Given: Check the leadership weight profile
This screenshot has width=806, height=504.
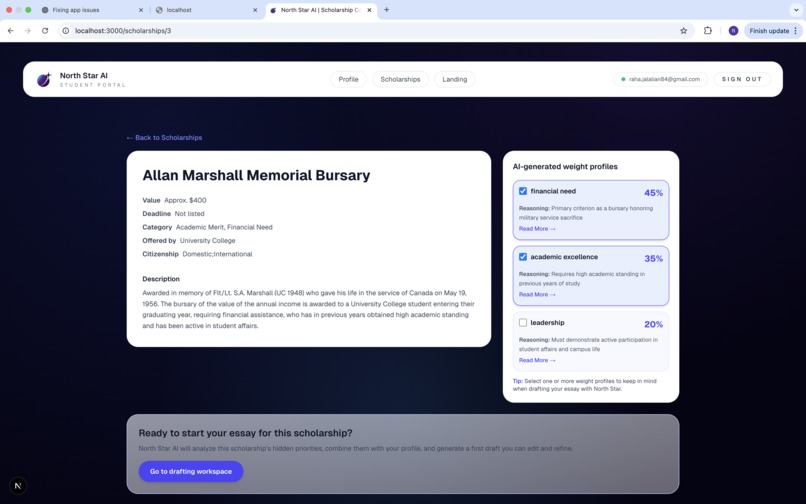Looking at the screenshot, I should [x=523, y=322].
